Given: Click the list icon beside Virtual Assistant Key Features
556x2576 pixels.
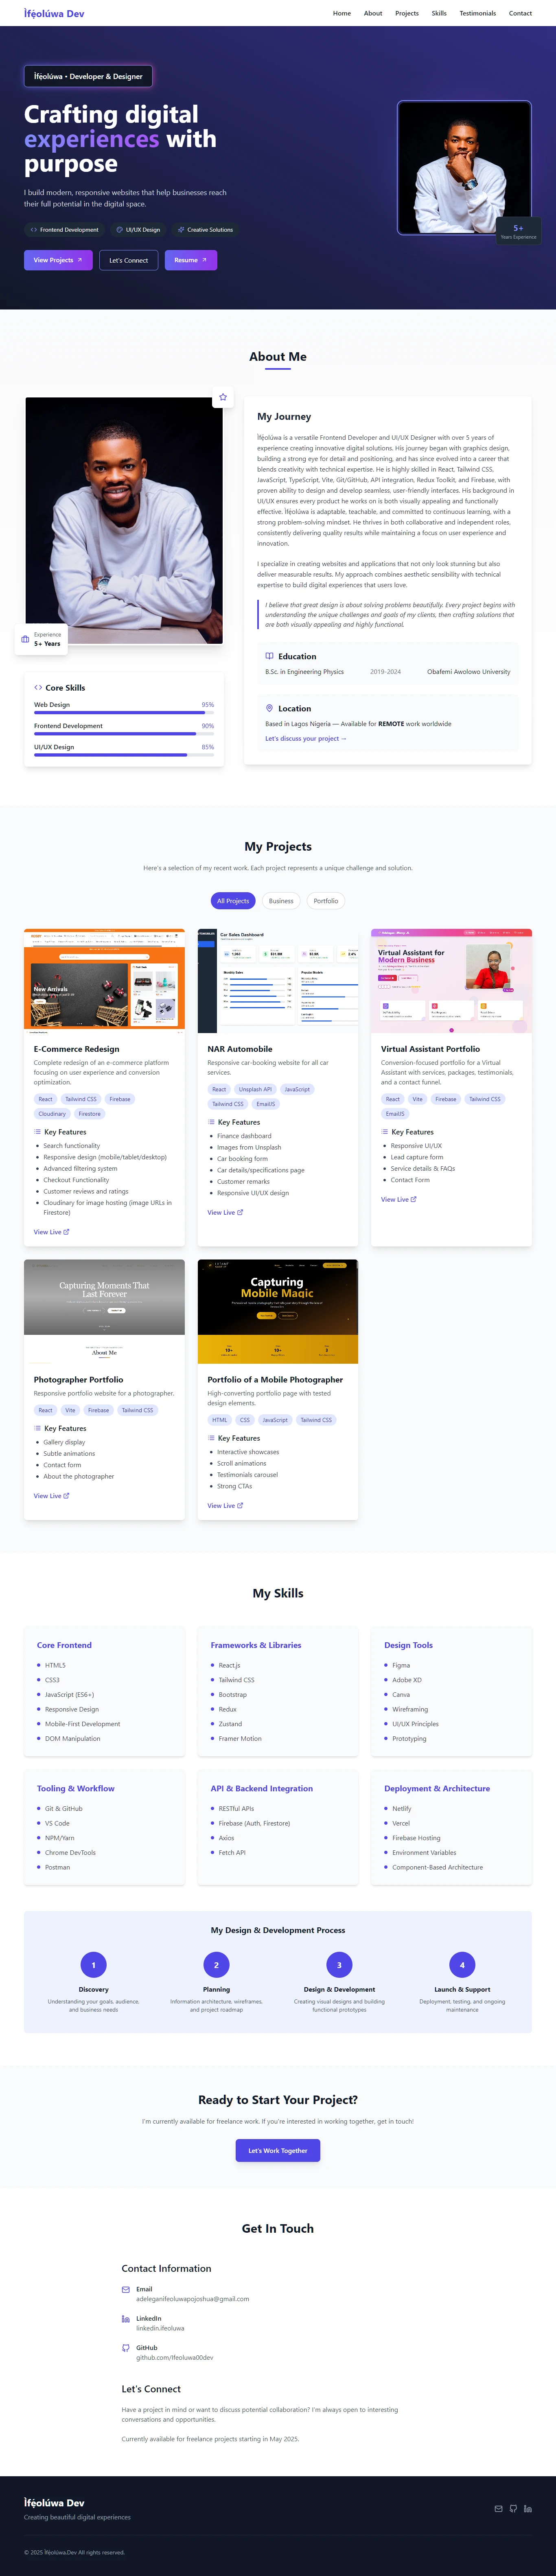Looking at the screenshot, I should [385, 1132].
